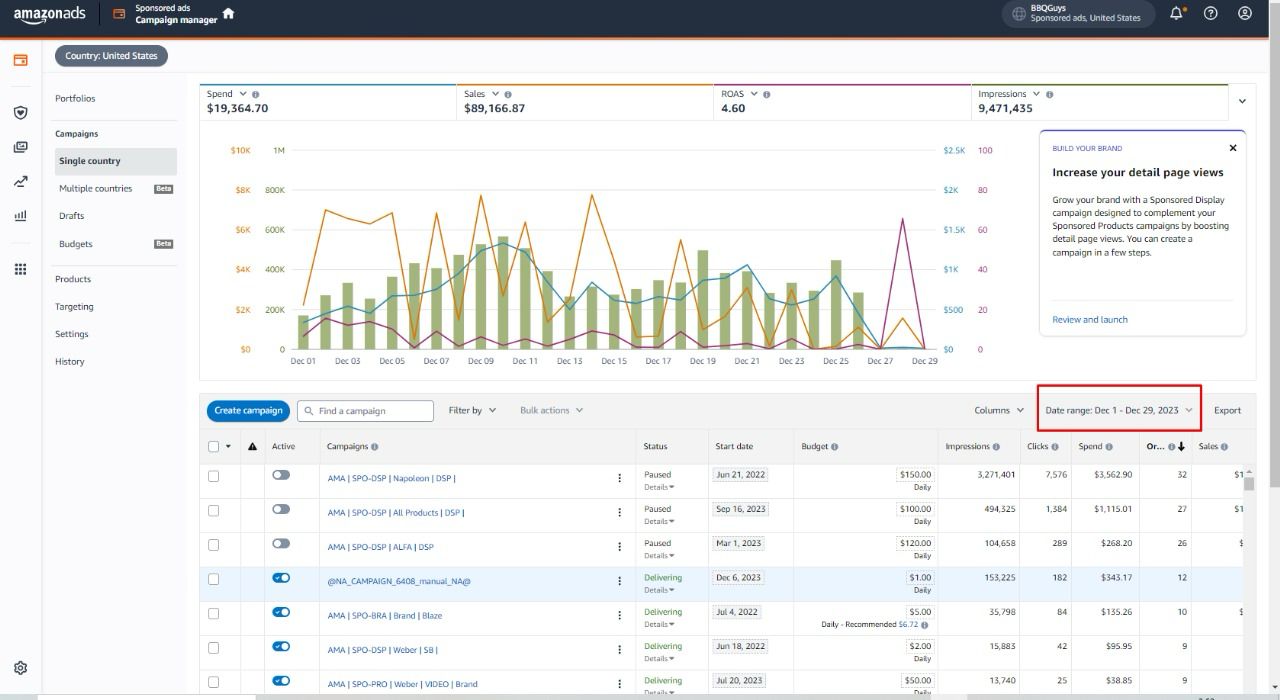This screenshot has width=1280, height=700.
Task: Sort by the Orders column header
Action: [1165, 447]
